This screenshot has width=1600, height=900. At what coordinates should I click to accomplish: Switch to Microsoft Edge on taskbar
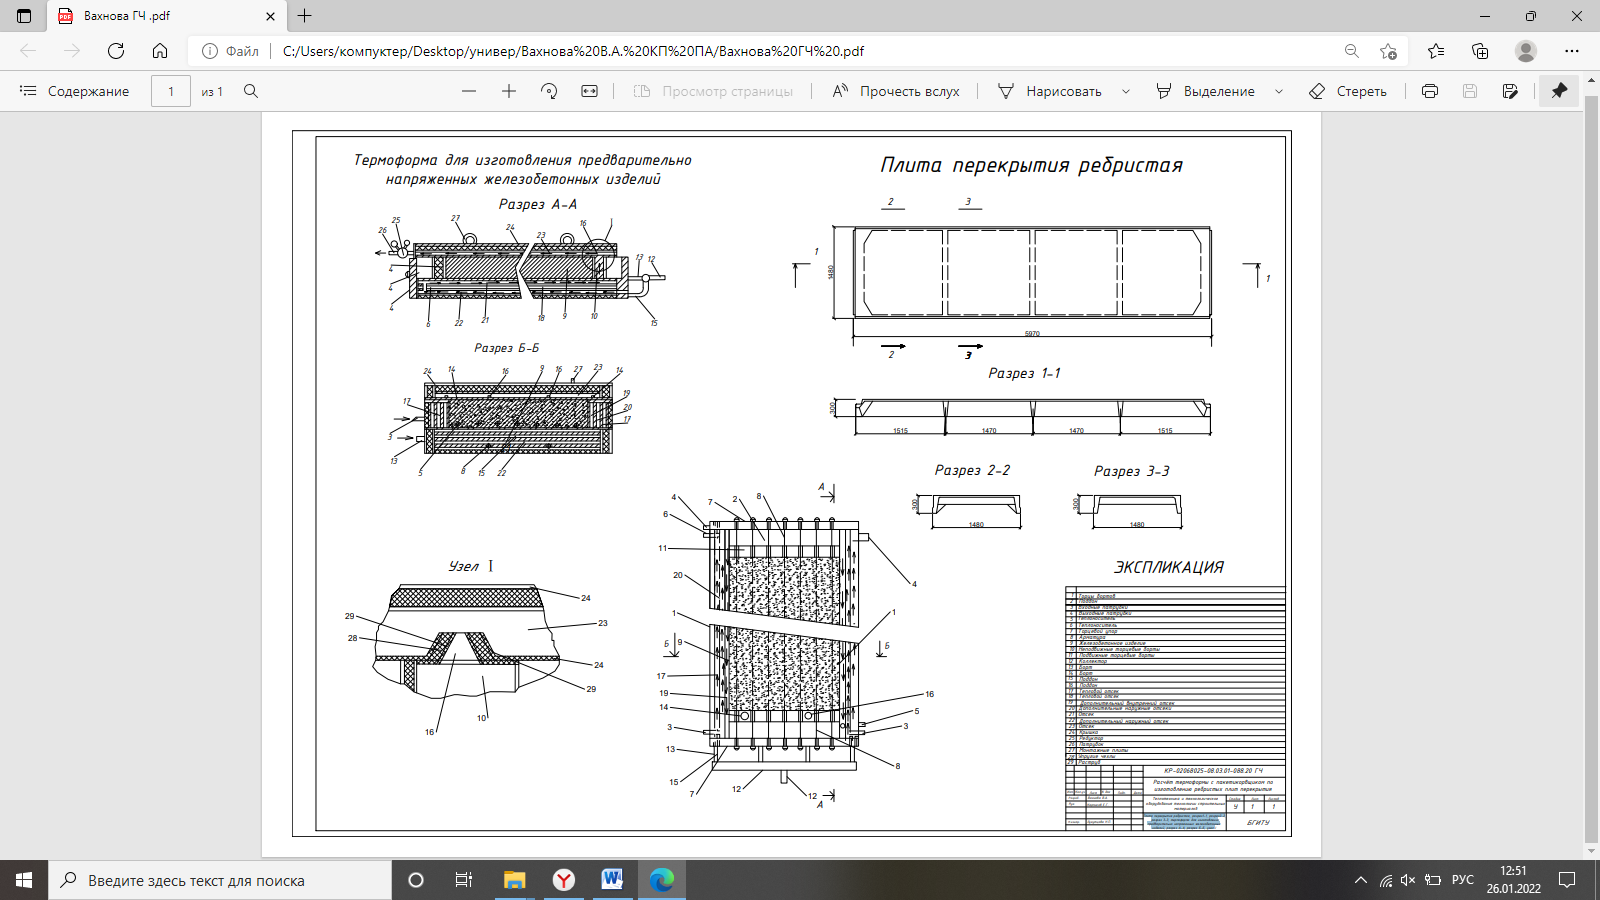(661, 880)
